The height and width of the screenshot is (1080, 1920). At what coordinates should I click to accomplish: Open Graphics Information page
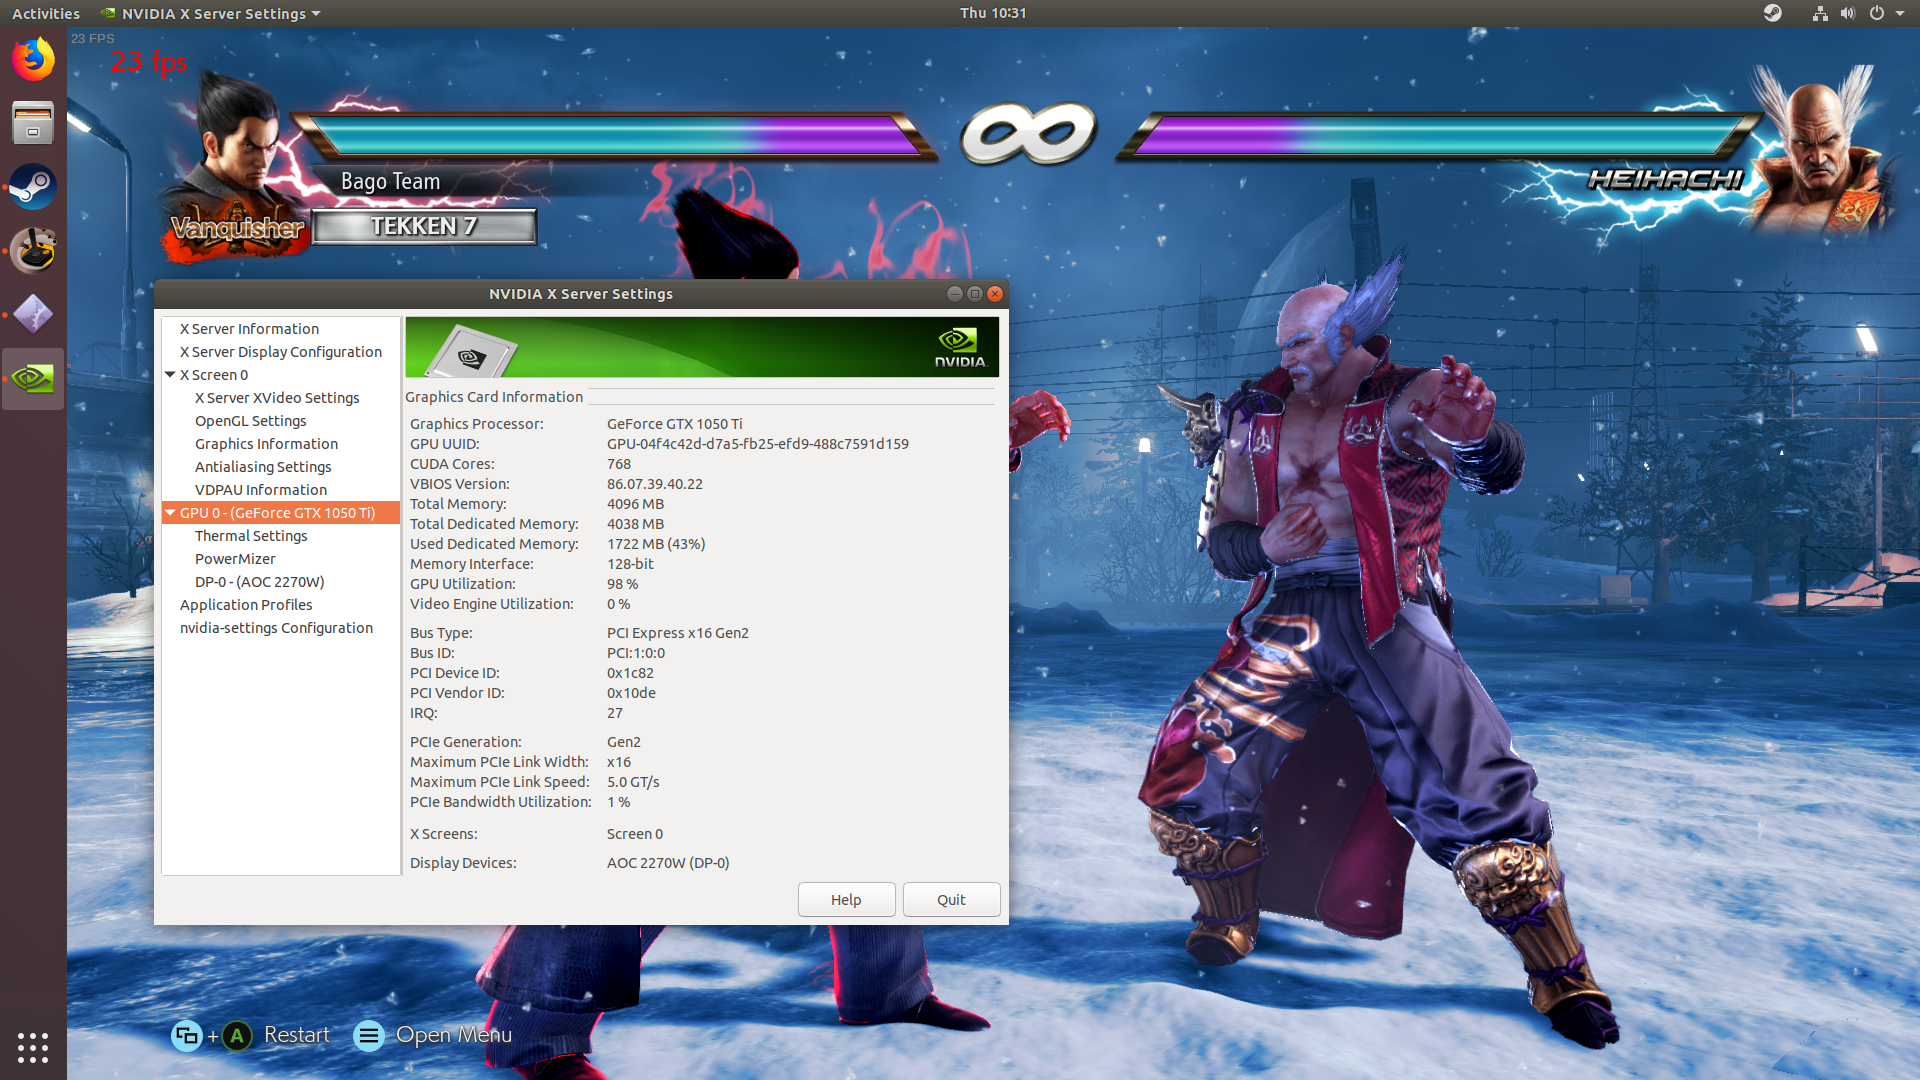pos(266,444)
